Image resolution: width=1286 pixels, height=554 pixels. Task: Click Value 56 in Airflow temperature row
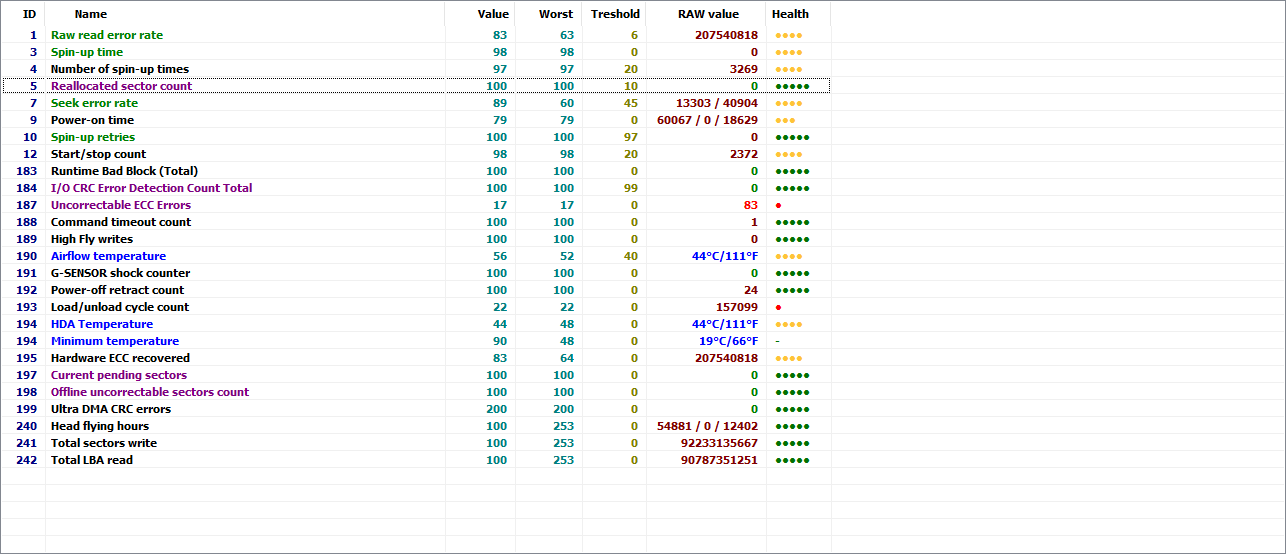[500, 256]
